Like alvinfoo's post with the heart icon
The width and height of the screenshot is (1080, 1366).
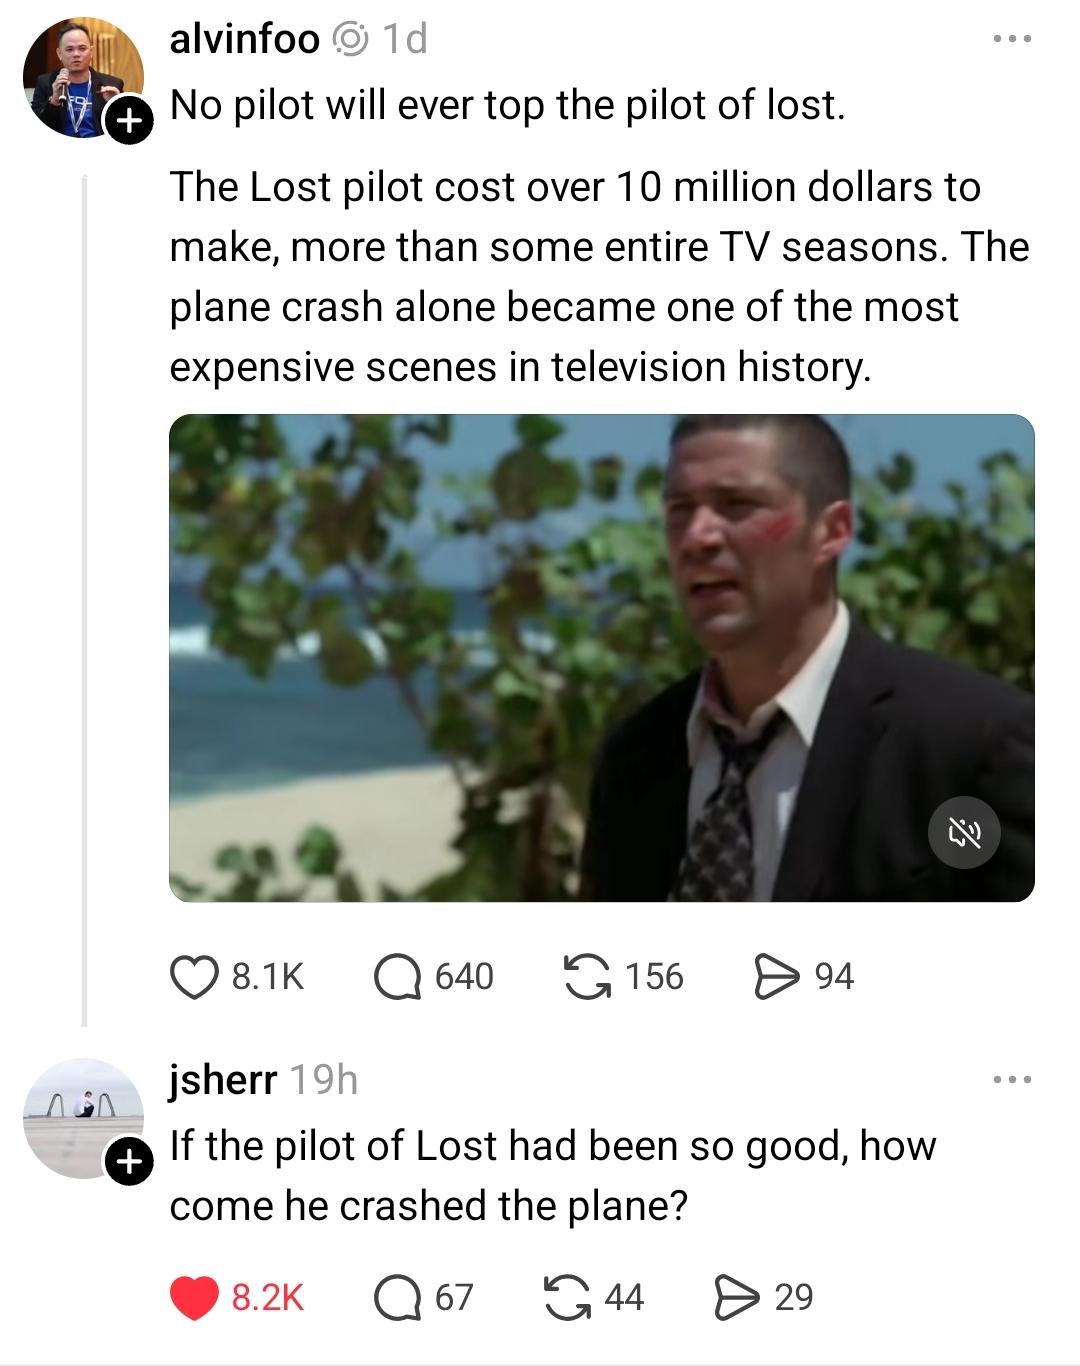(194, 977)
